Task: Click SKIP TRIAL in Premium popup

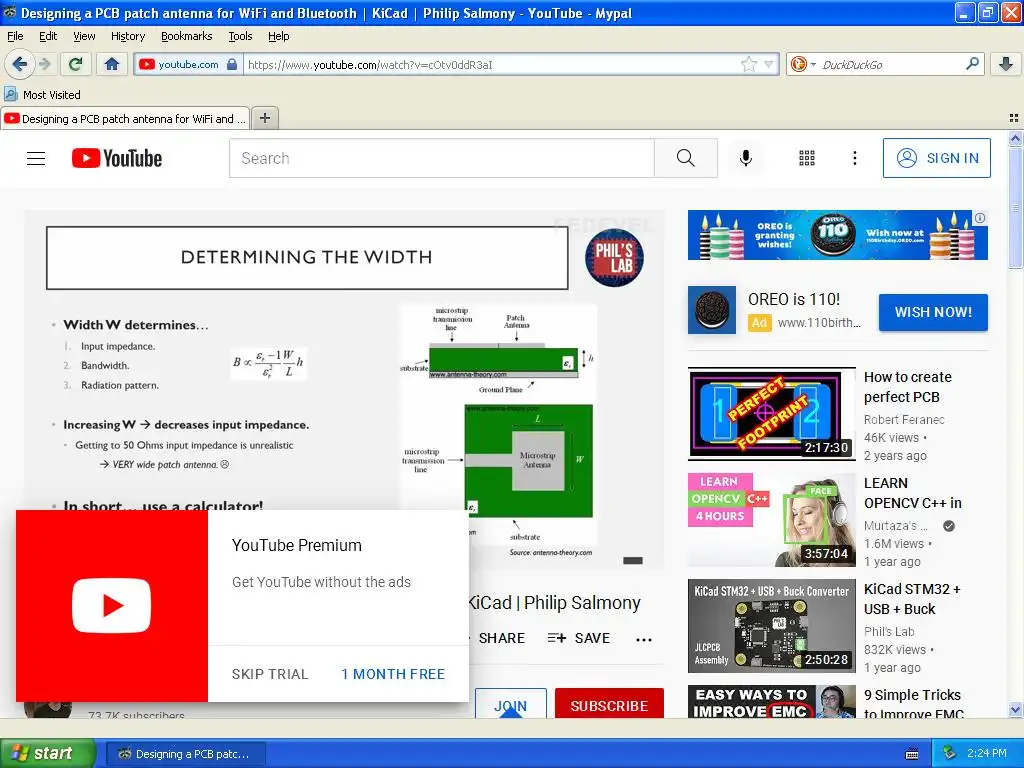Action: point(270,674)
